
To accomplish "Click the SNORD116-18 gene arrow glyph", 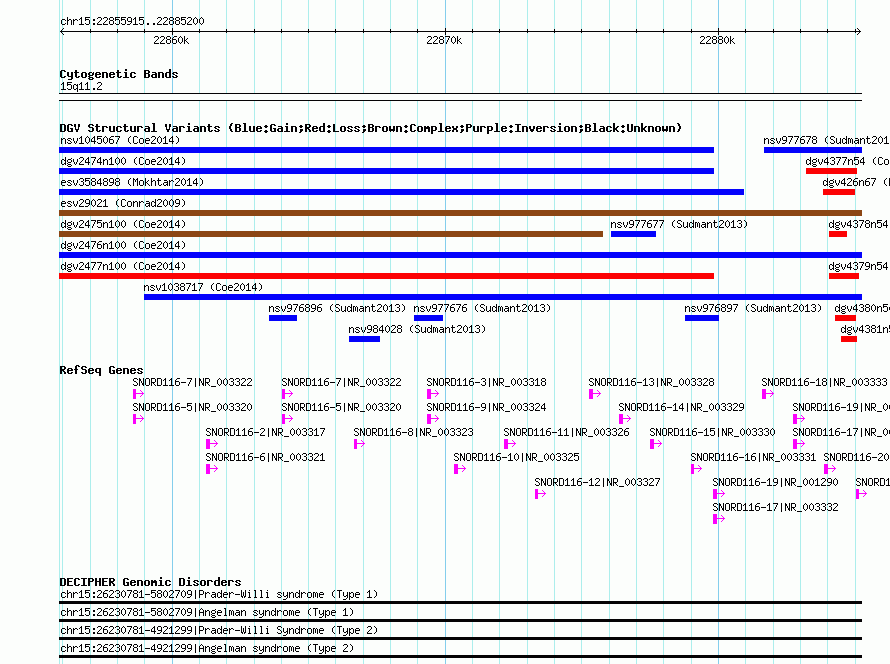I will pos(768,394).
